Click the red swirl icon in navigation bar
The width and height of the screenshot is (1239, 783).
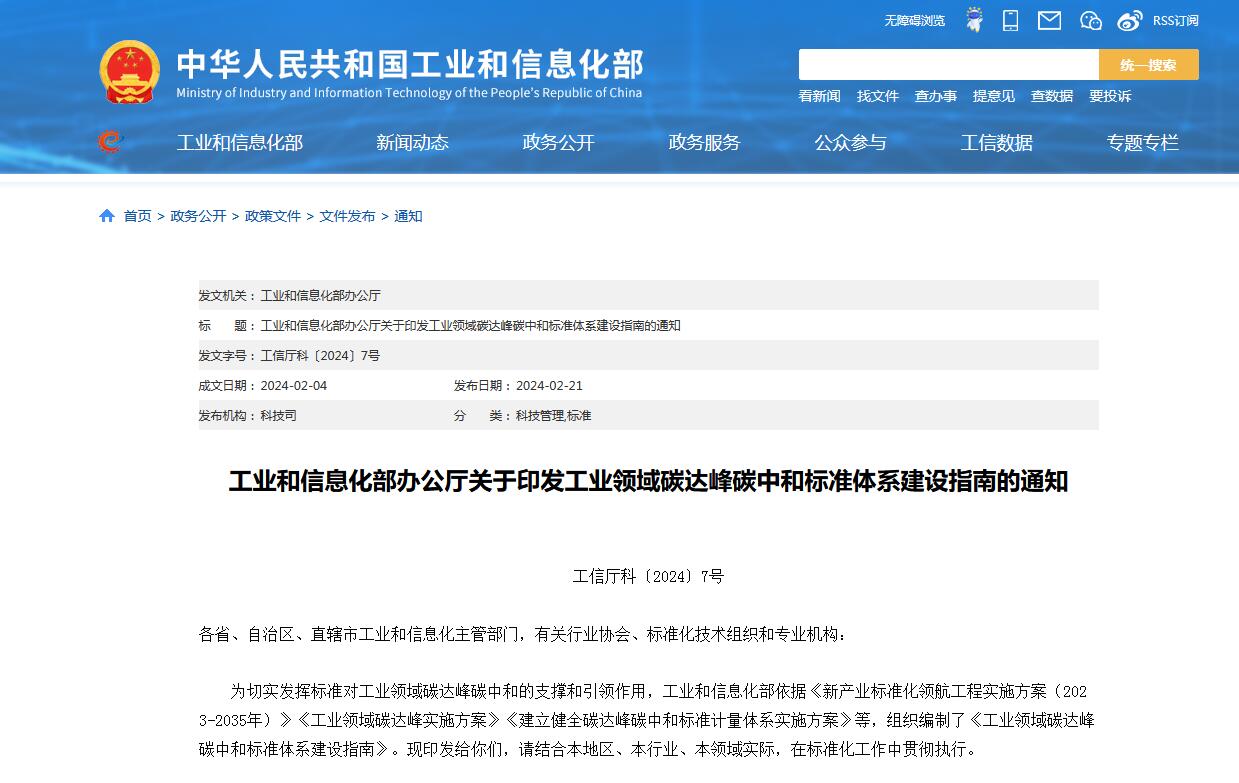pos(110,142)
